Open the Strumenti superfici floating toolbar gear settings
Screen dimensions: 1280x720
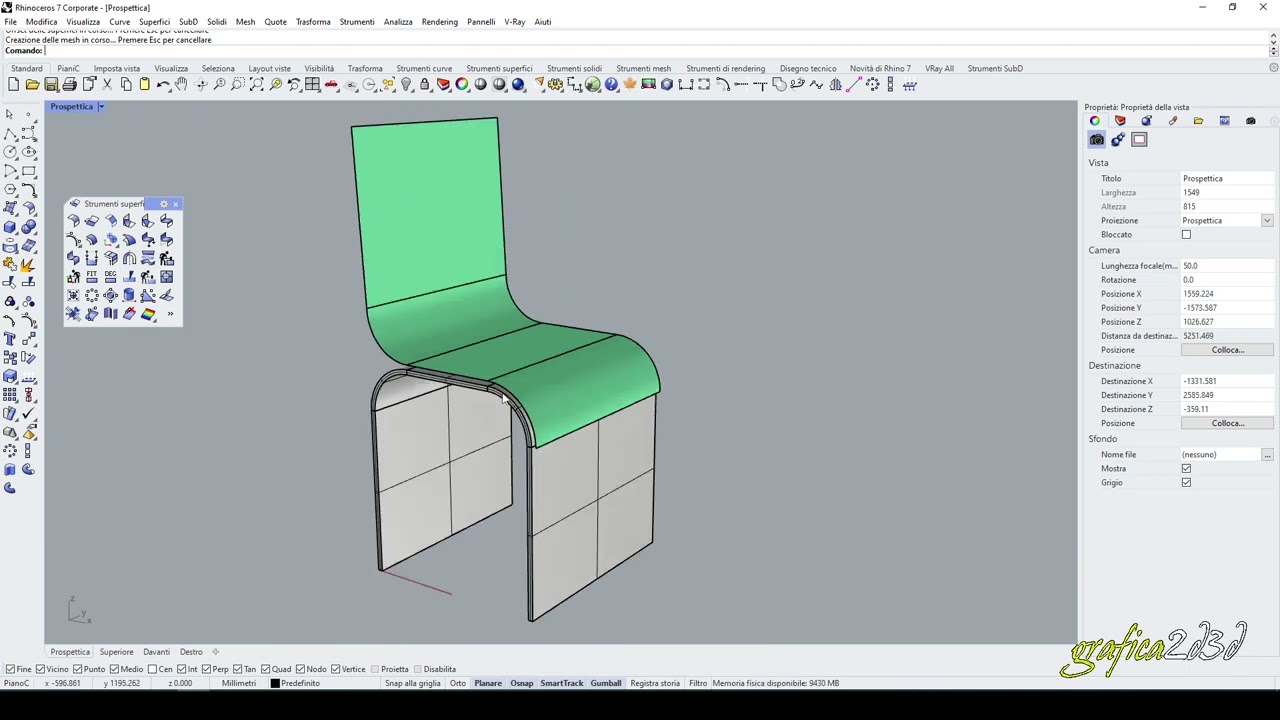coord(164,204)
